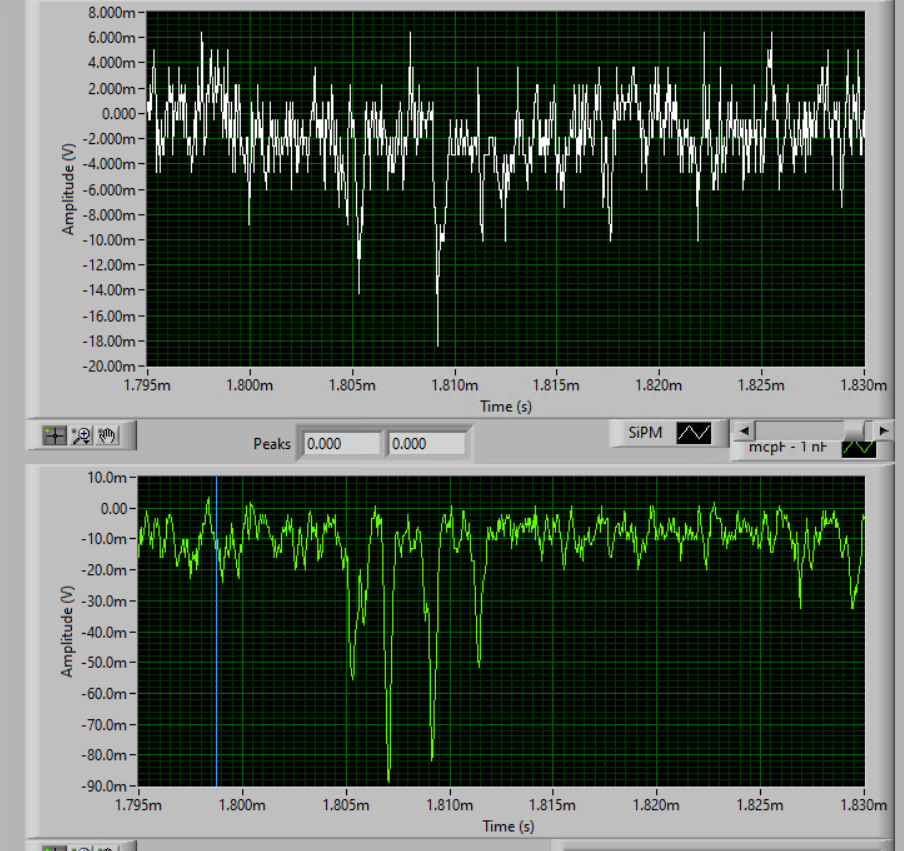The image size is (904, 851).
Task: Click the mcpF - 1 nF legend label
Action: [x=788, y=448]
